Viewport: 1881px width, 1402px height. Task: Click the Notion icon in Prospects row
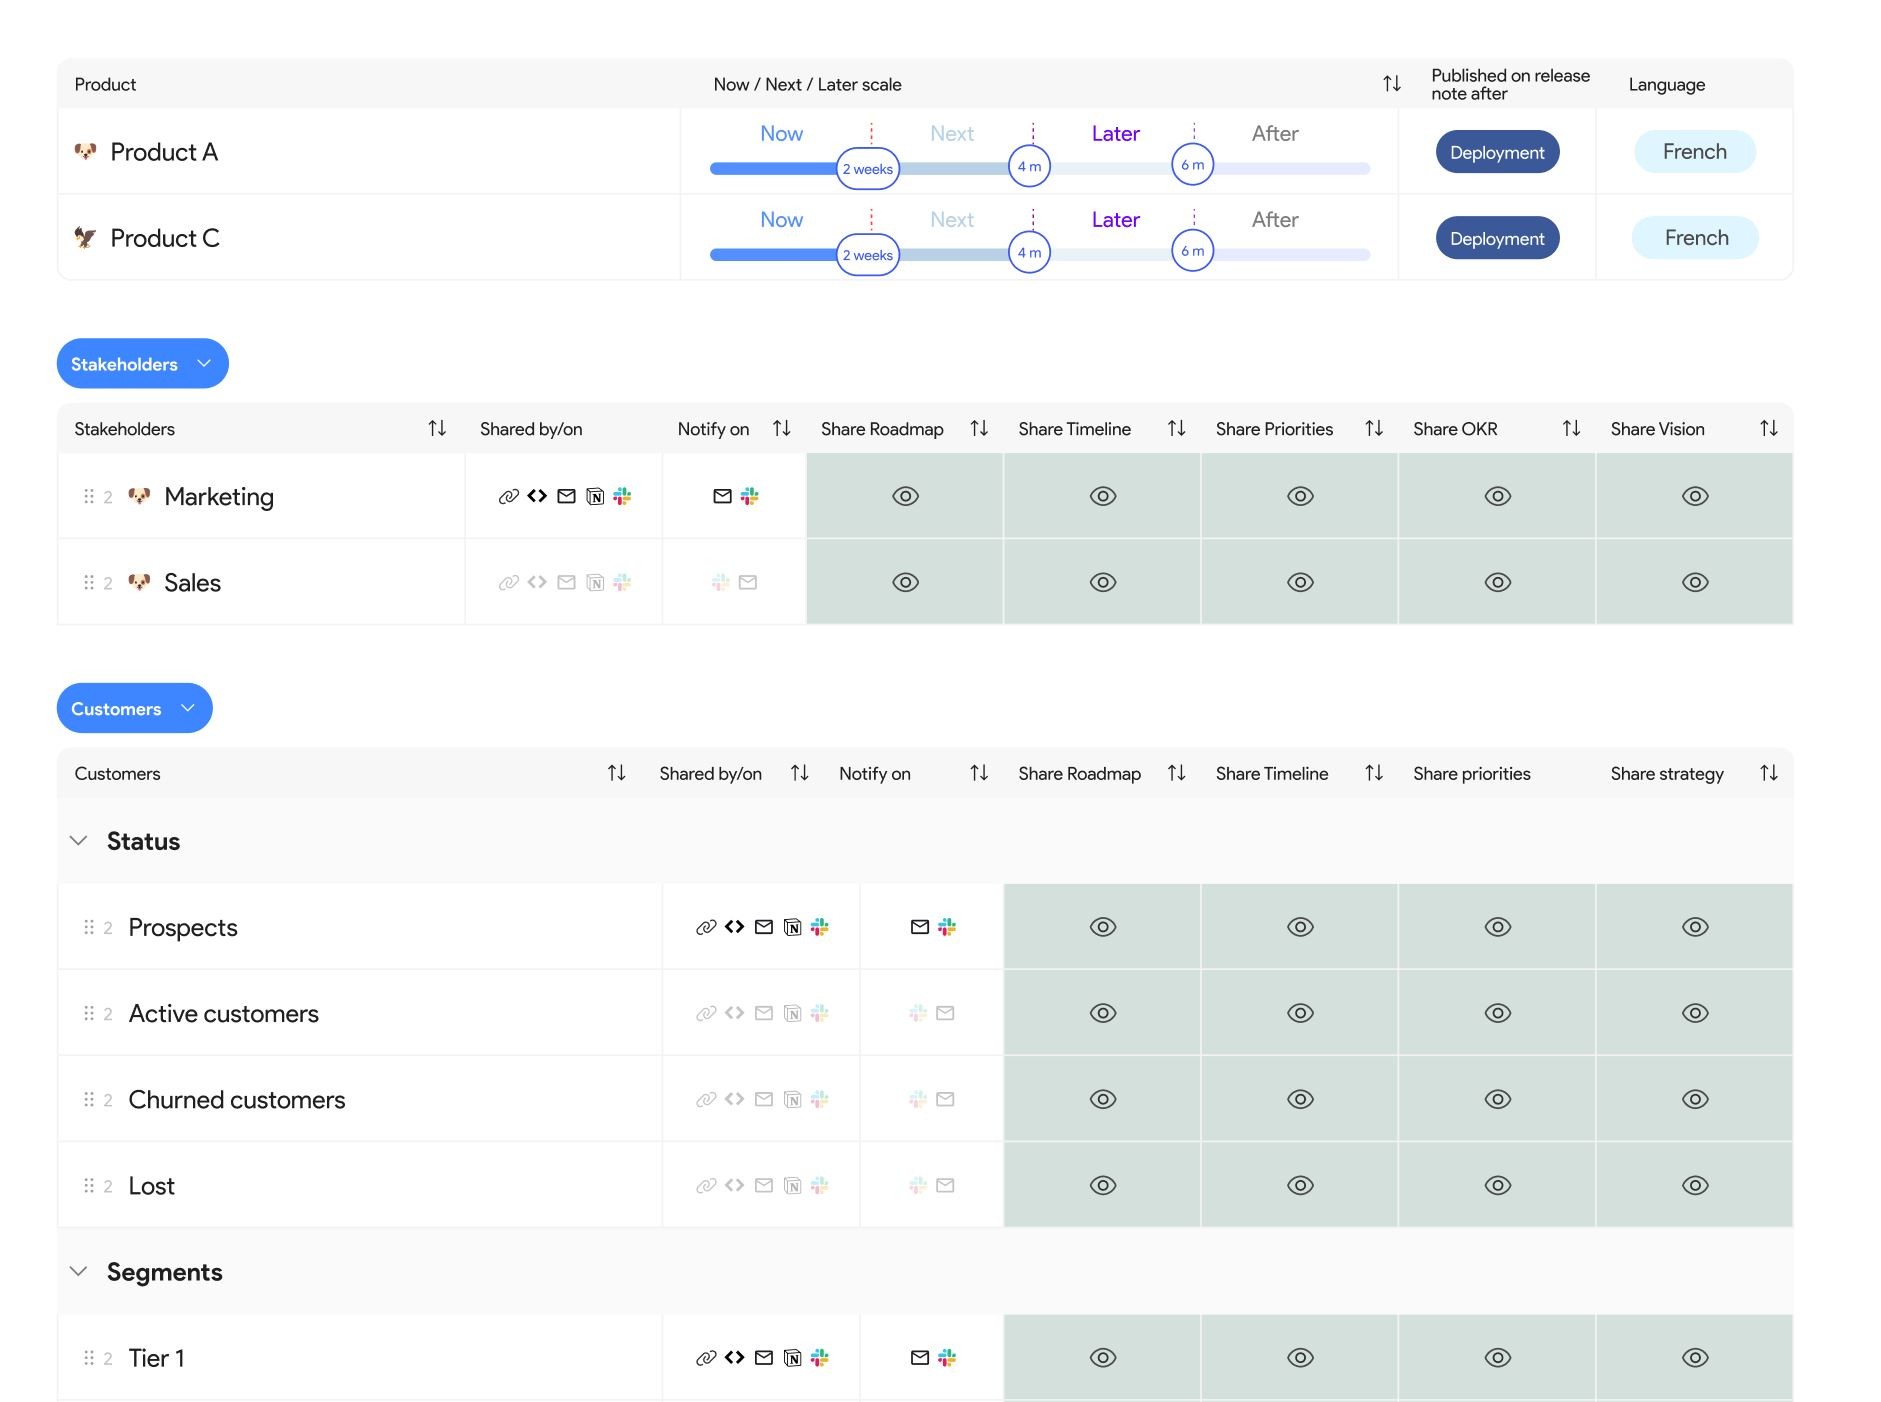tap(792, 927)
